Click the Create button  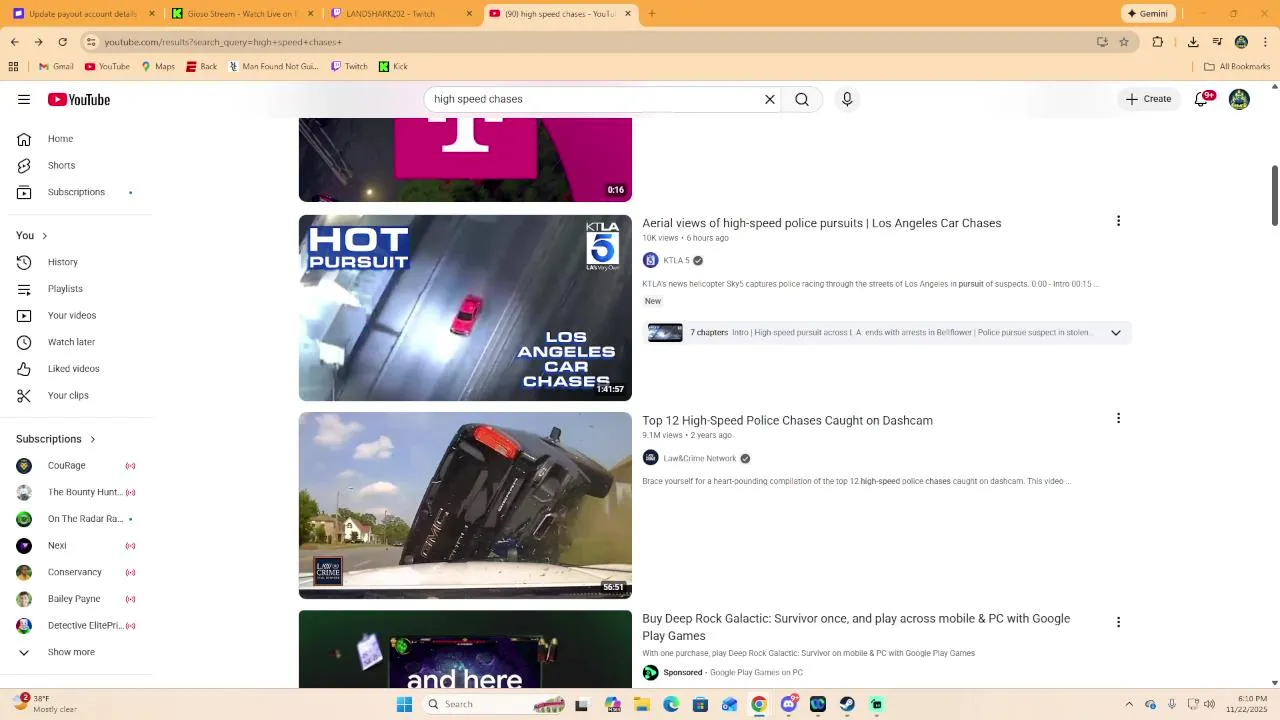1148,99
